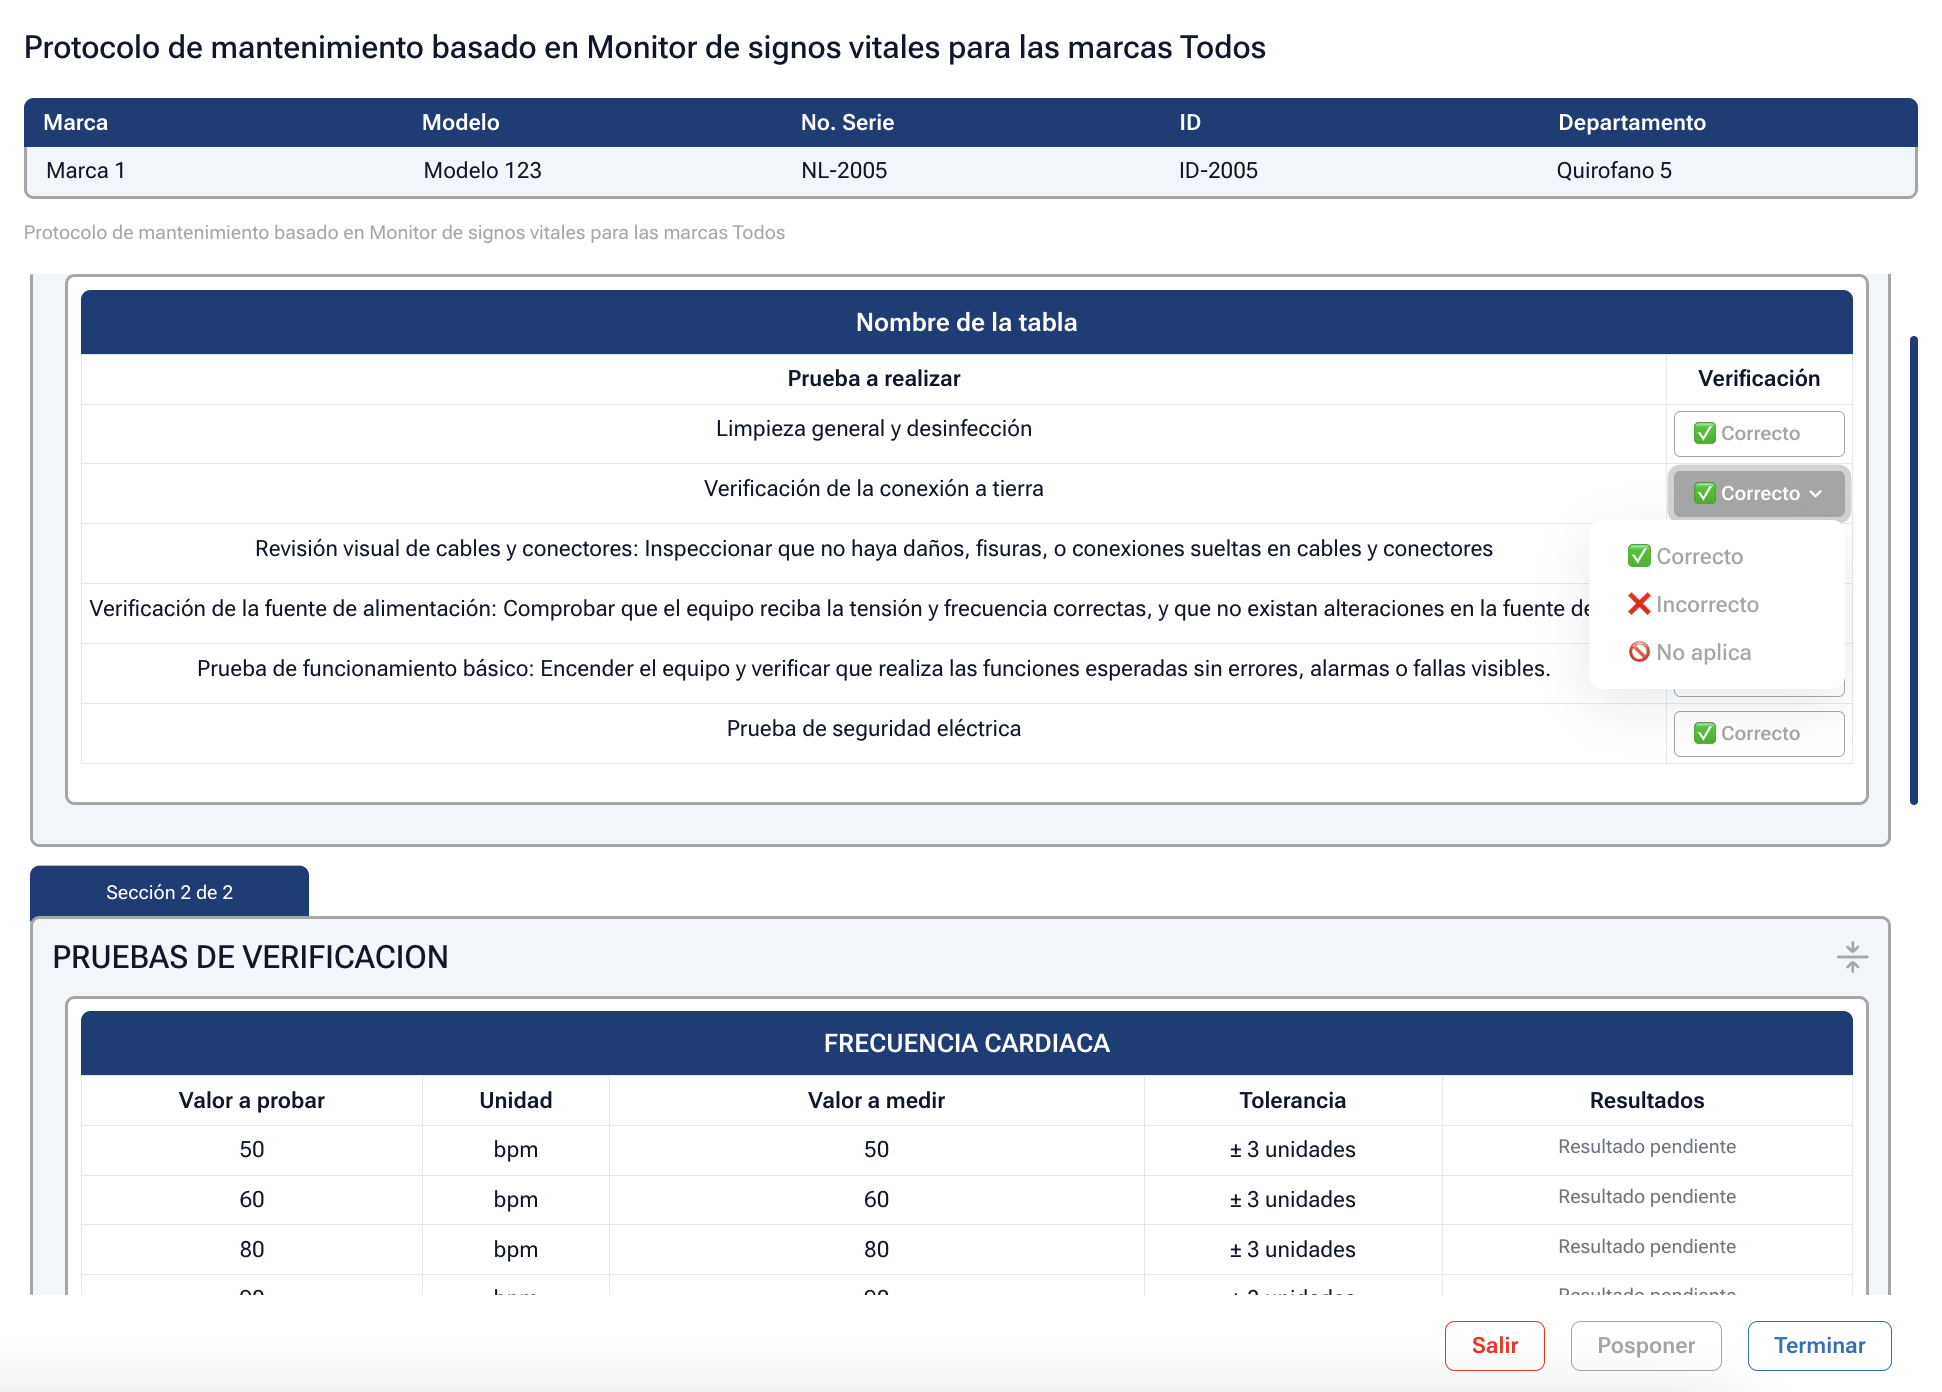Pick No aplica from the options list
This screenshot has height=1392, width=1942.
(x=1703, y=652)
